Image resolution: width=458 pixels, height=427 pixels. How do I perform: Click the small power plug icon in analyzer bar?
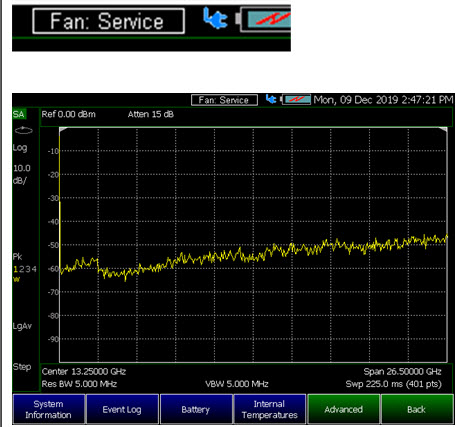(271, 99)
